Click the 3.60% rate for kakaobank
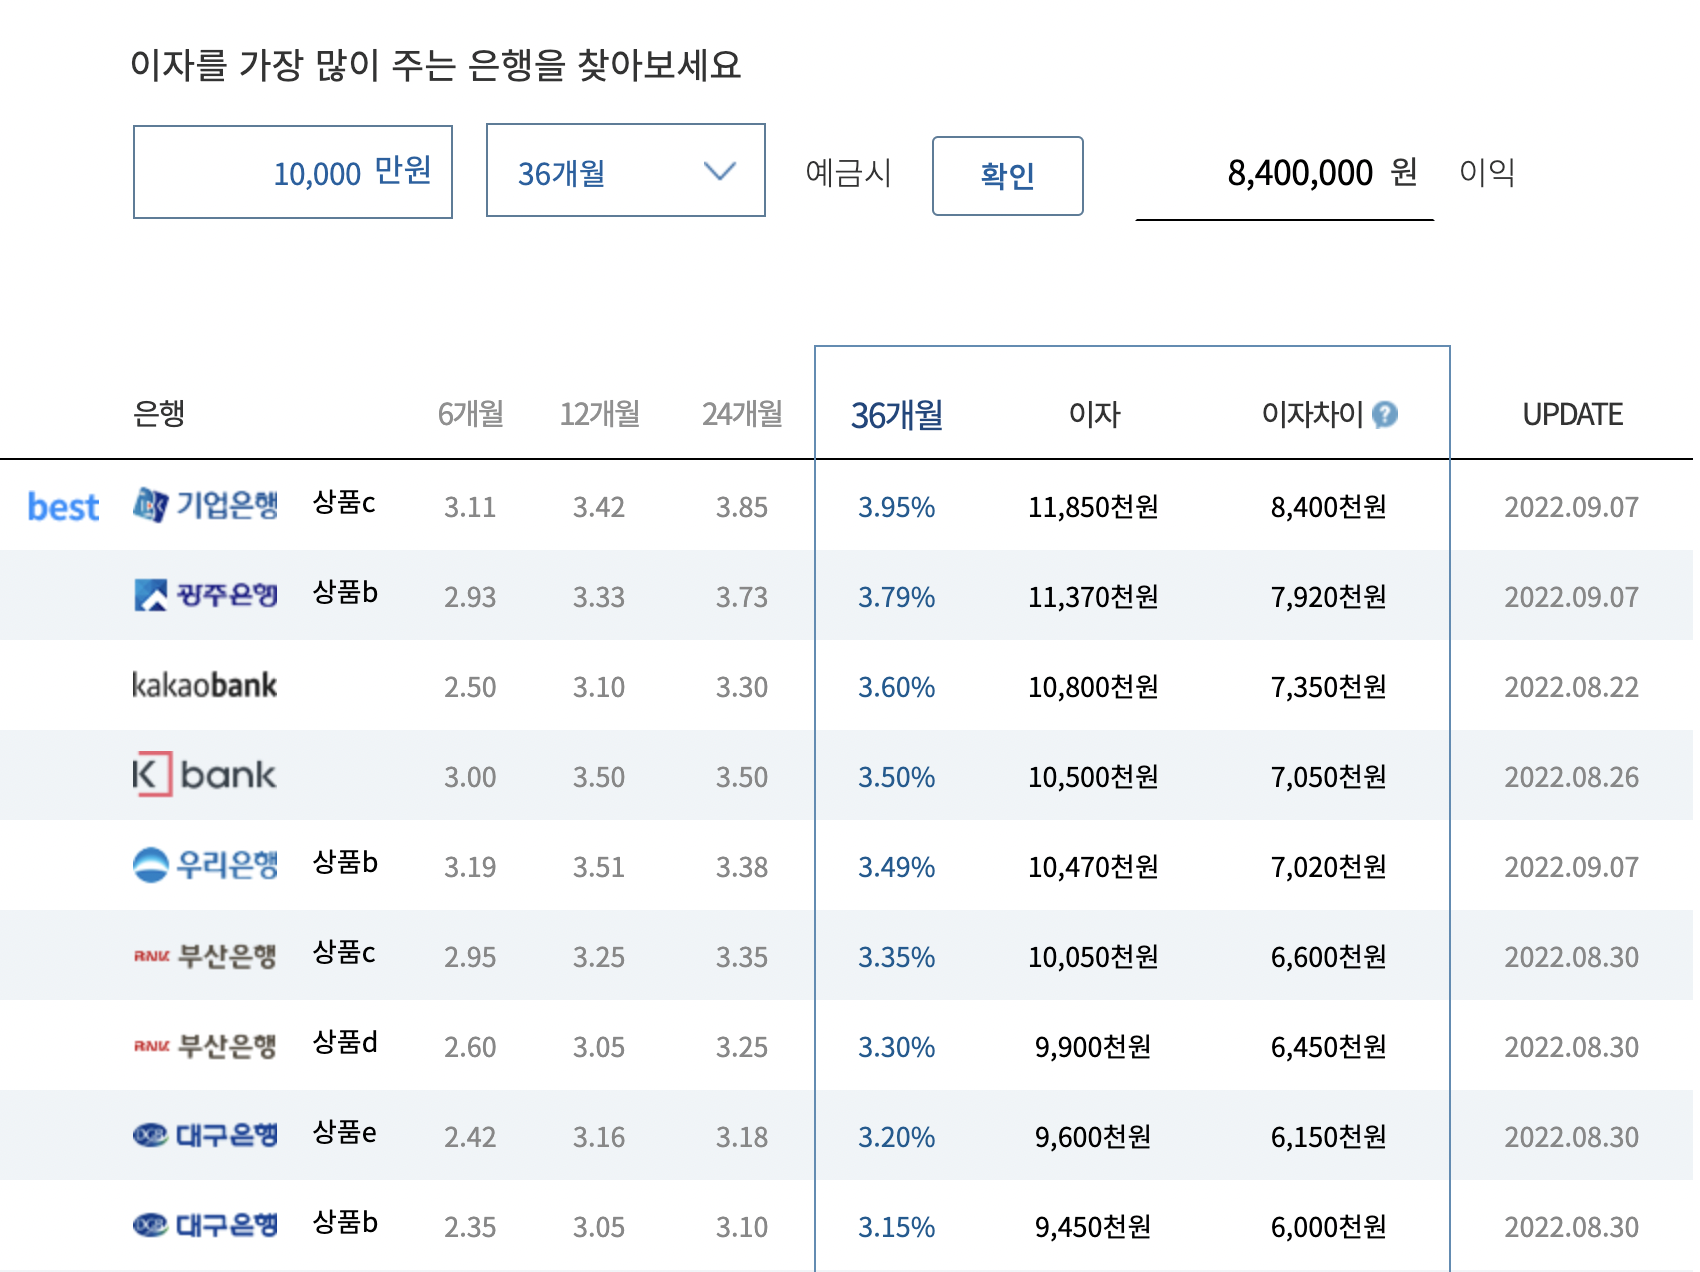 click(x=896, y=687)
